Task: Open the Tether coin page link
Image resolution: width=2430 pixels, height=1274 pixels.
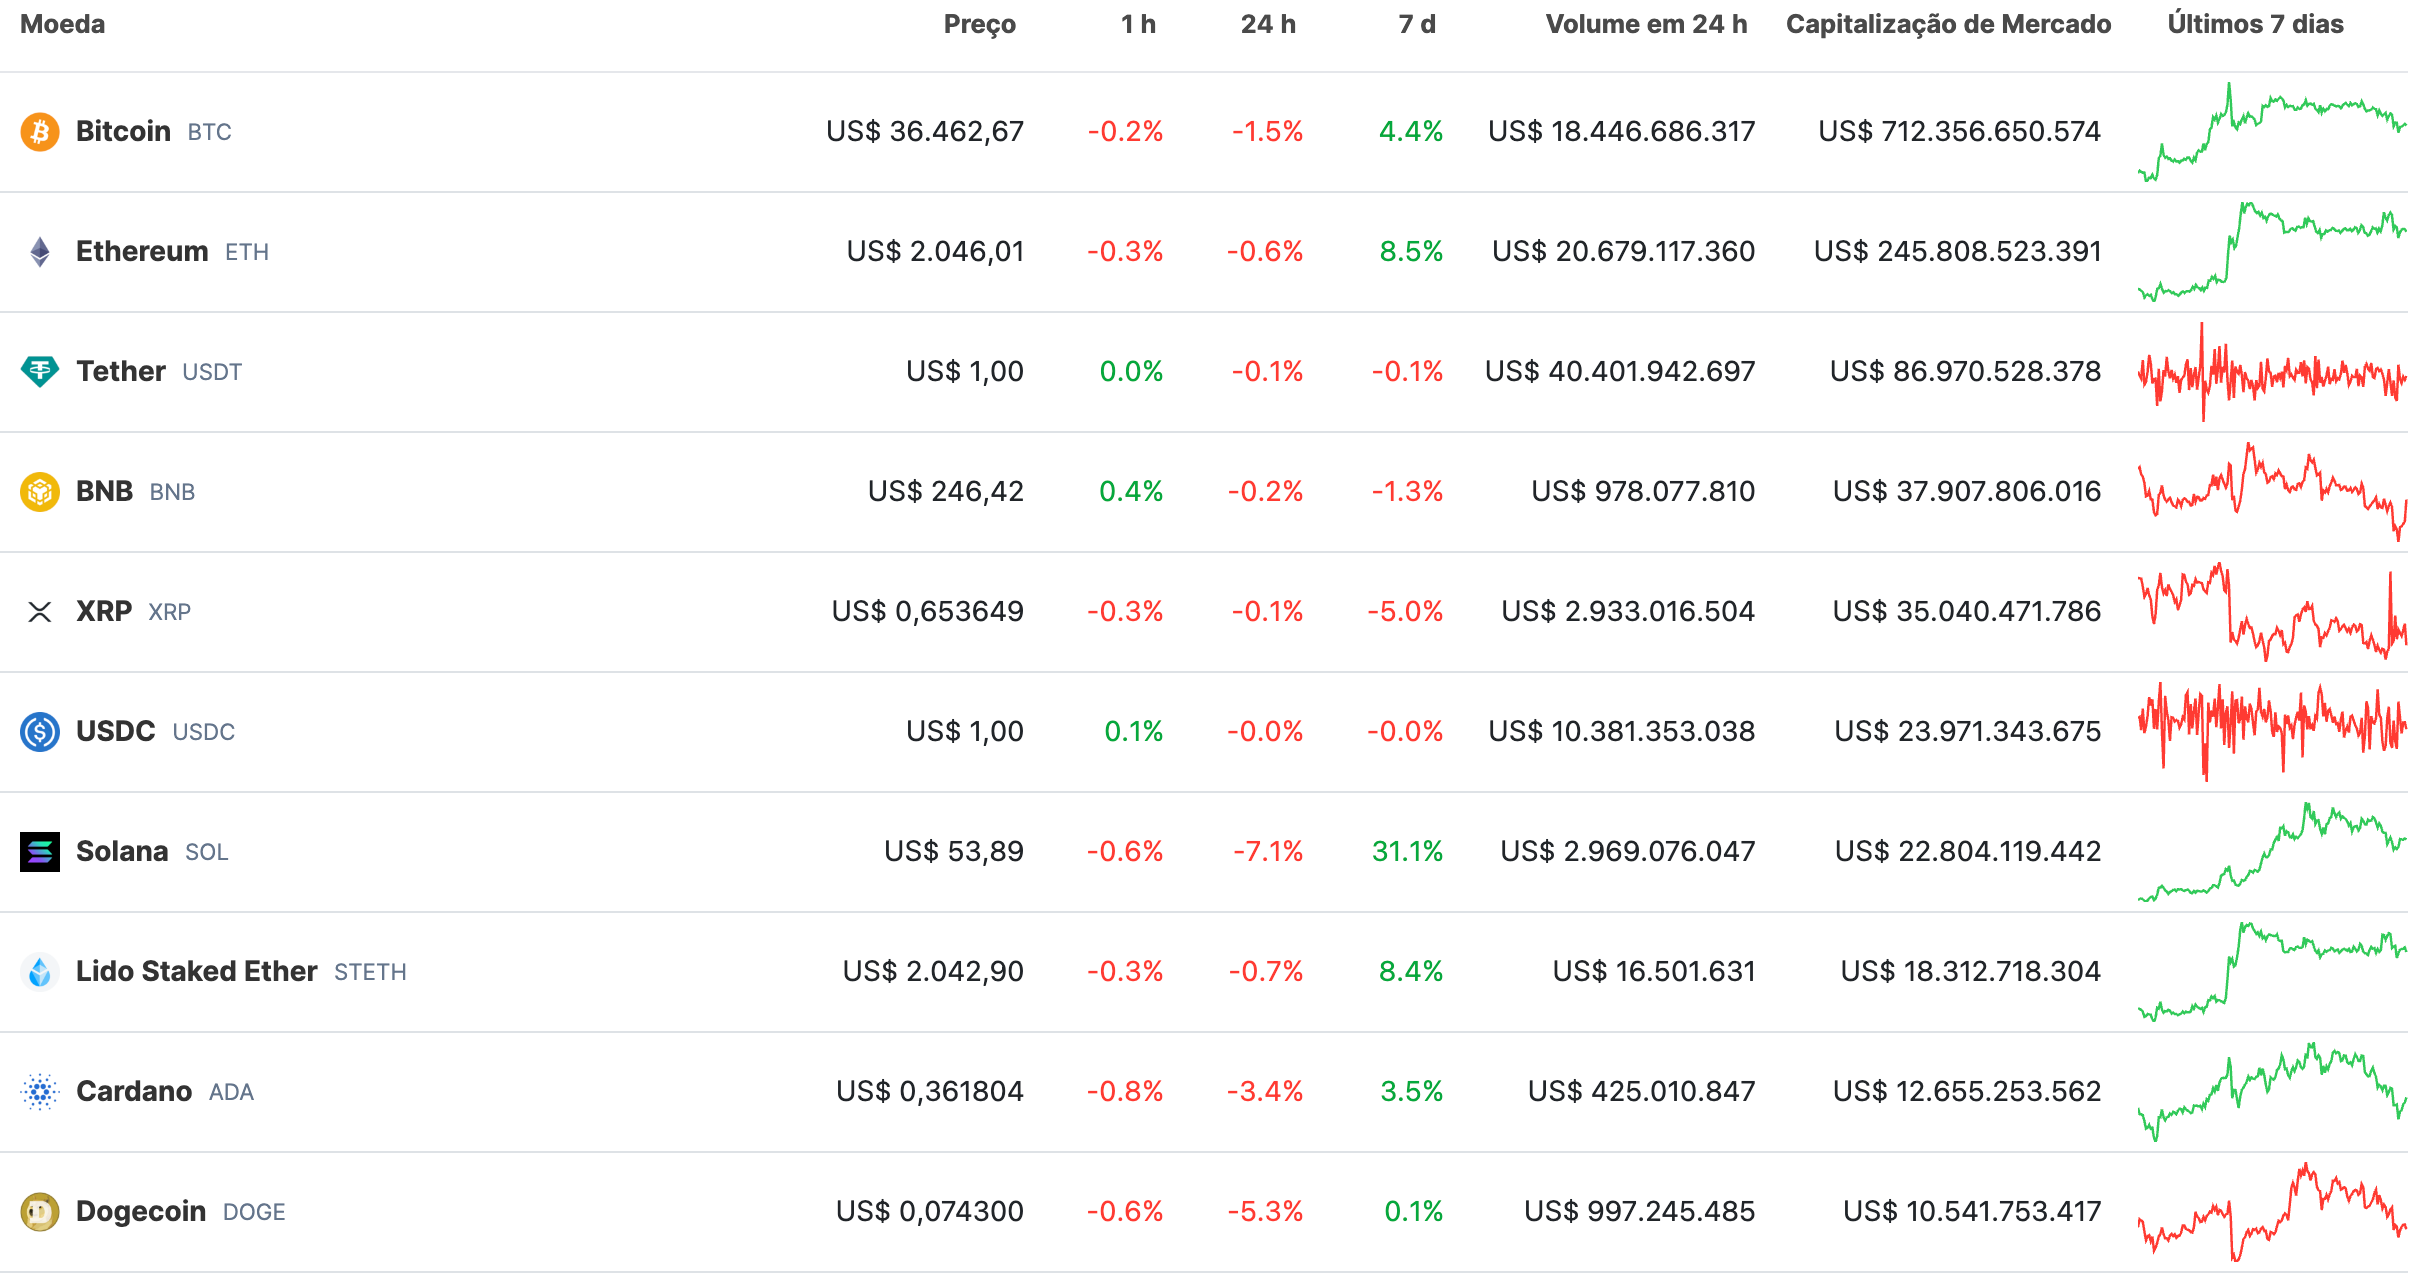Action: (121, 372)
